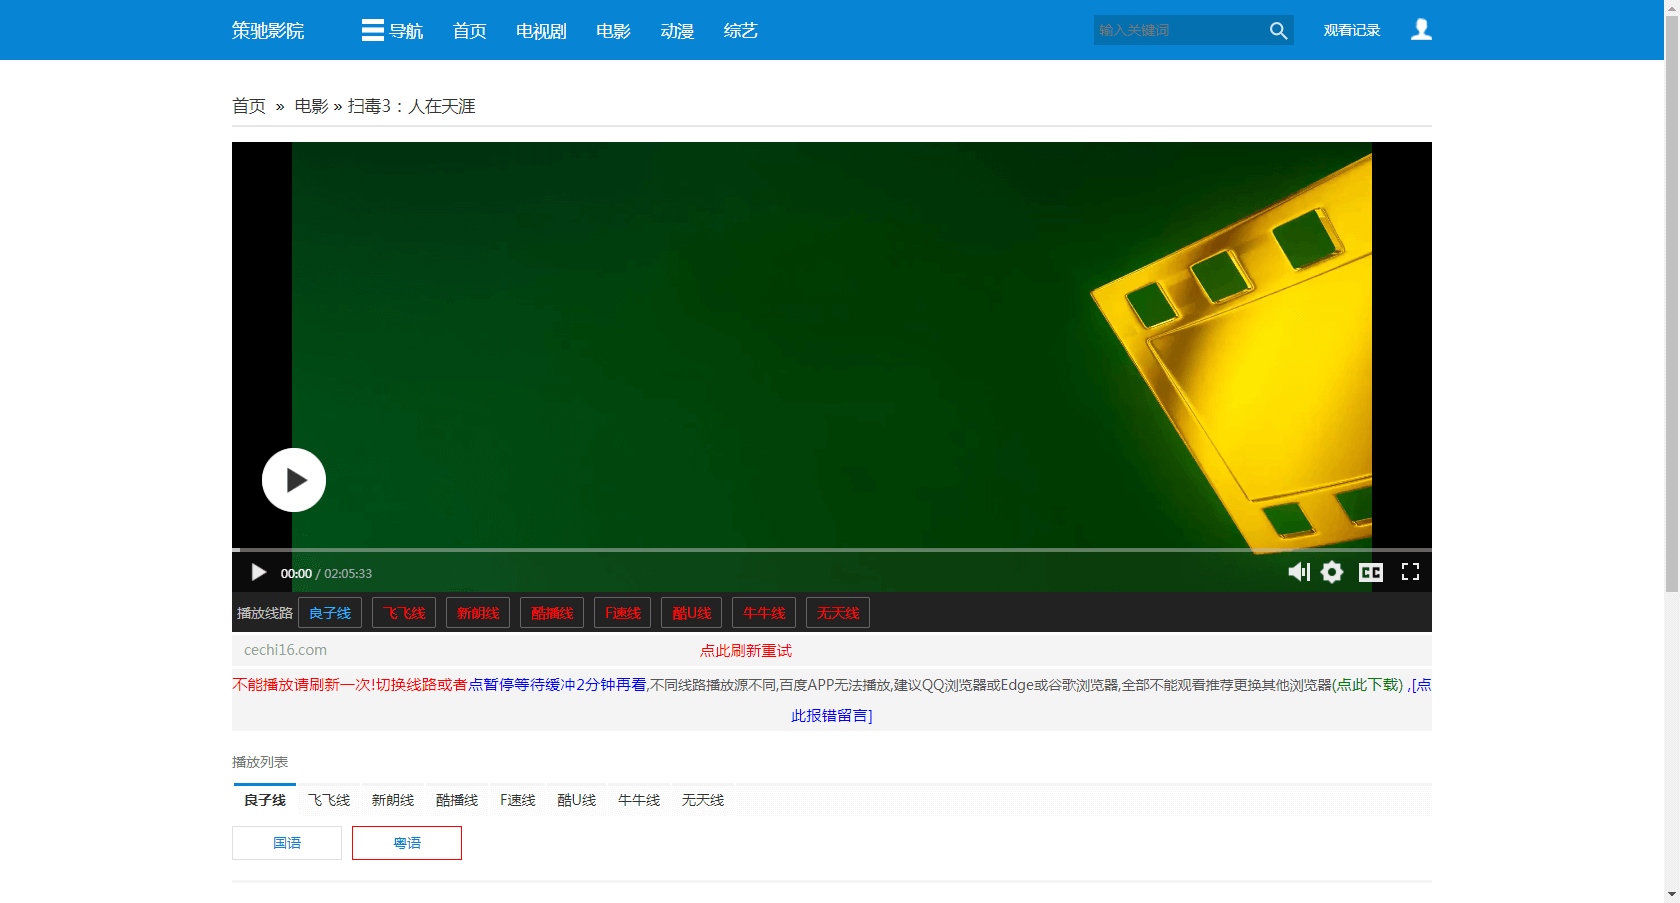Enter fullscreen mode in the player
The image size is (1680, 903).
coord(1410,572)
